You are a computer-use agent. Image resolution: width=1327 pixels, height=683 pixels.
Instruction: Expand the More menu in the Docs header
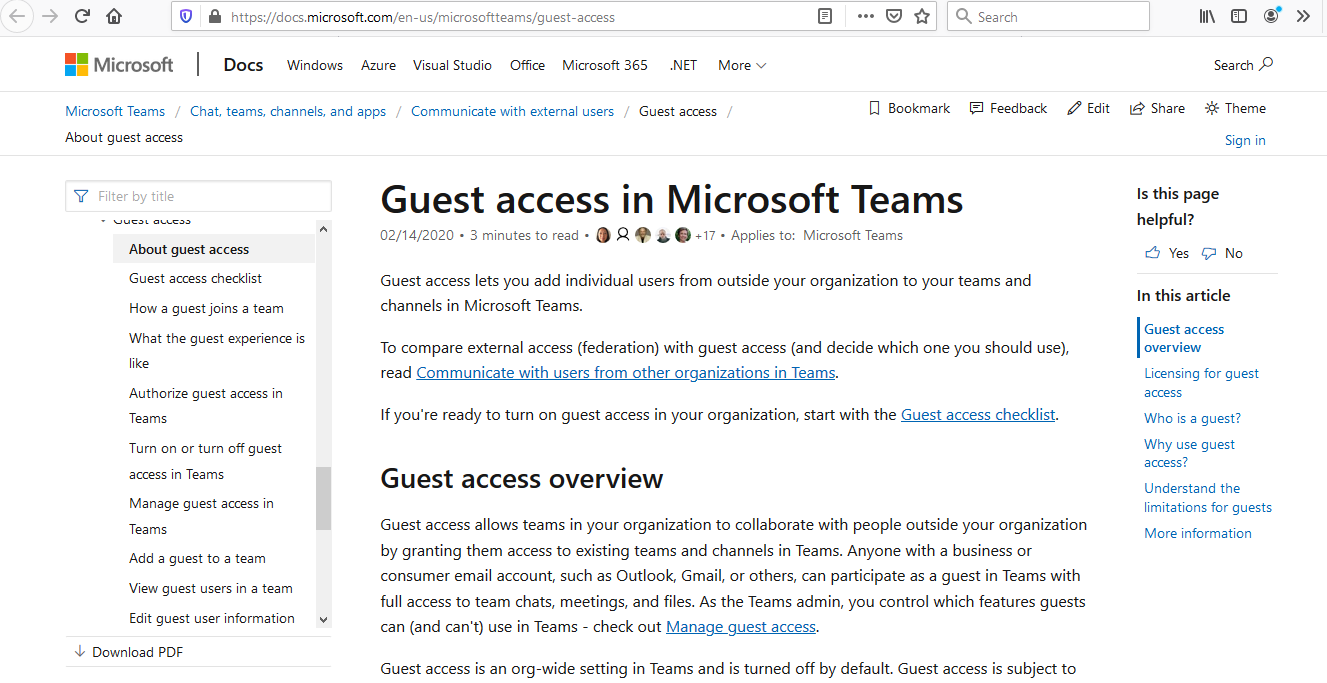[x=742, y=65]
